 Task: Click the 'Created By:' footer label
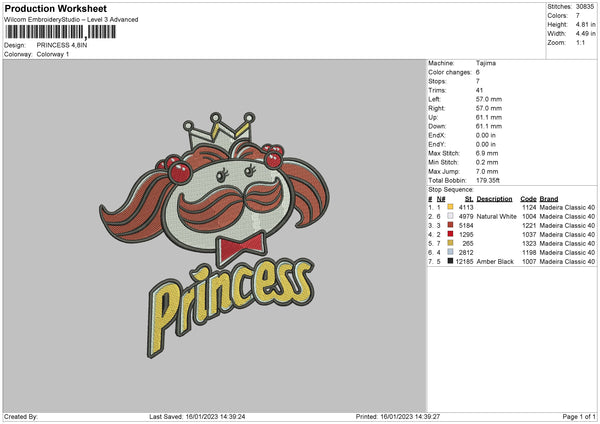21,416
